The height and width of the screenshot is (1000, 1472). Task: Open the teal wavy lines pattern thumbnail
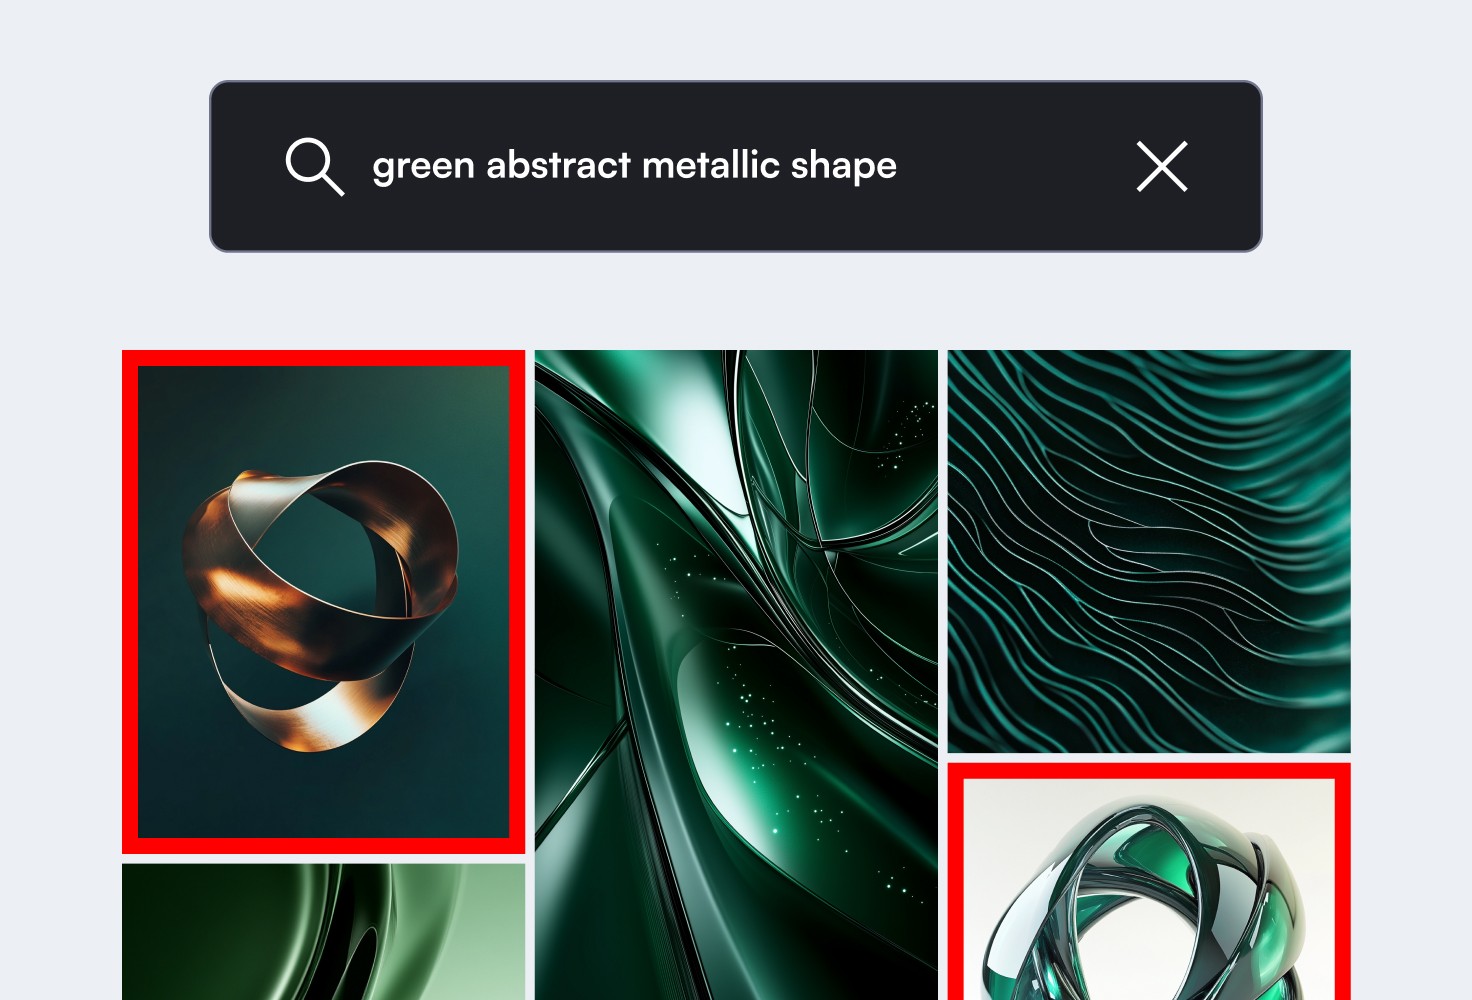click(1149, 551)
